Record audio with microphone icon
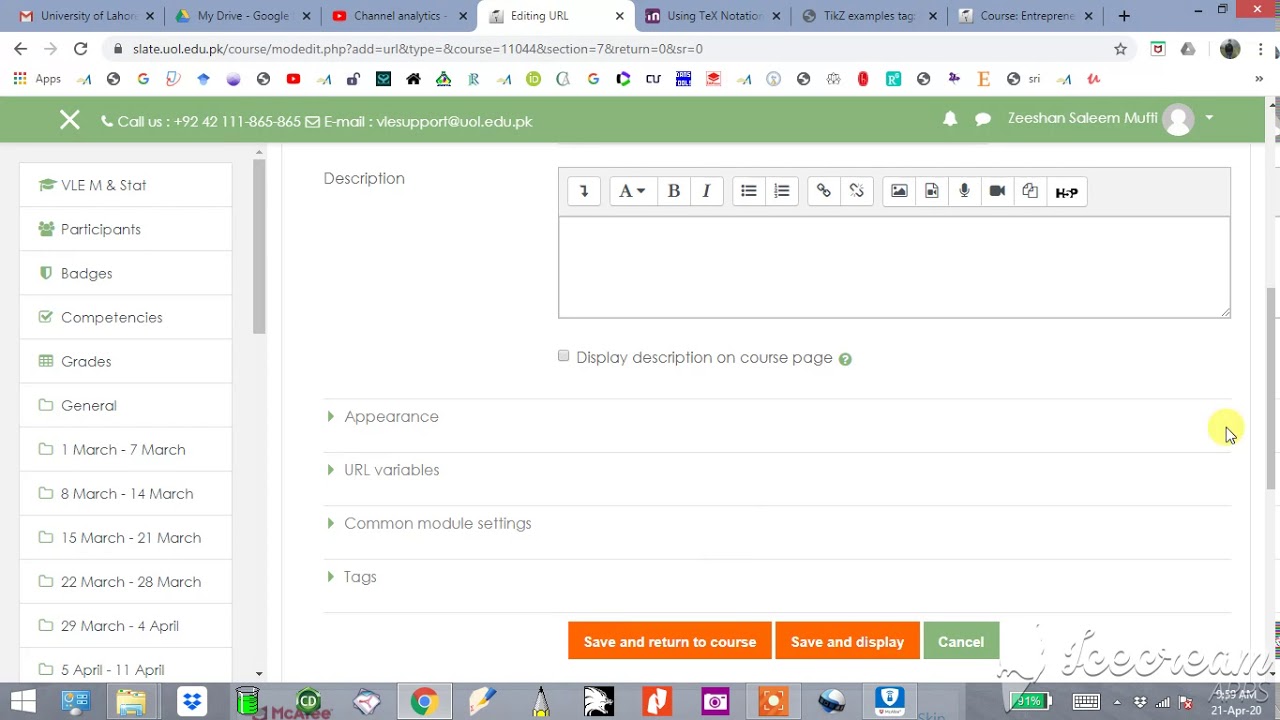 point(964,191)
